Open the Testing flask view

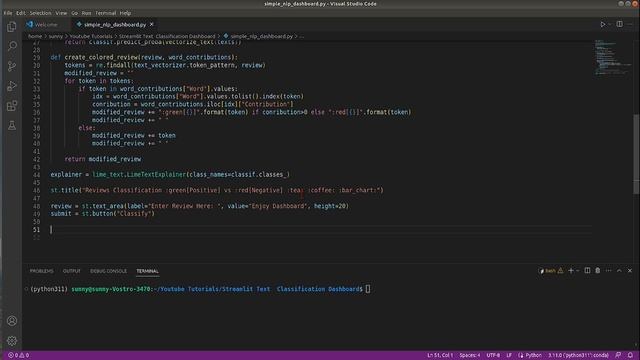click(12, 126)
